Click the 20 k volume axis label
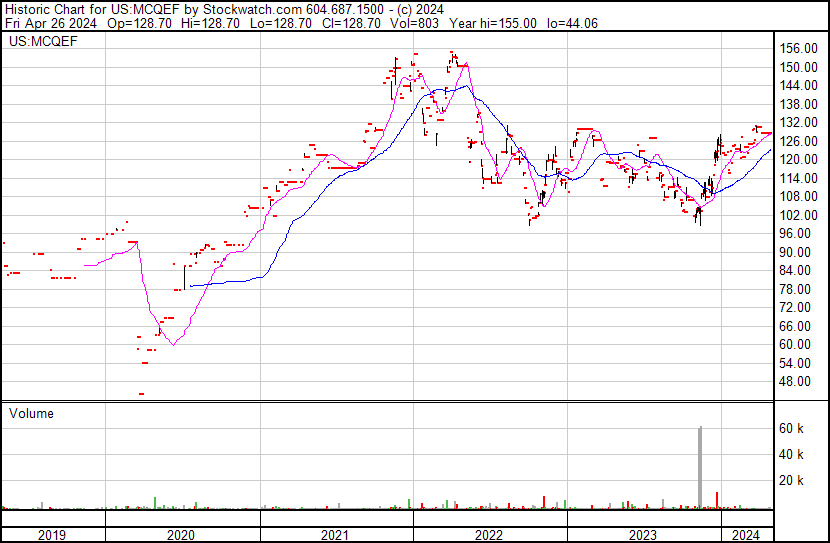The height and width of the screenshot is (543, 830). click(x=793, y=480)
